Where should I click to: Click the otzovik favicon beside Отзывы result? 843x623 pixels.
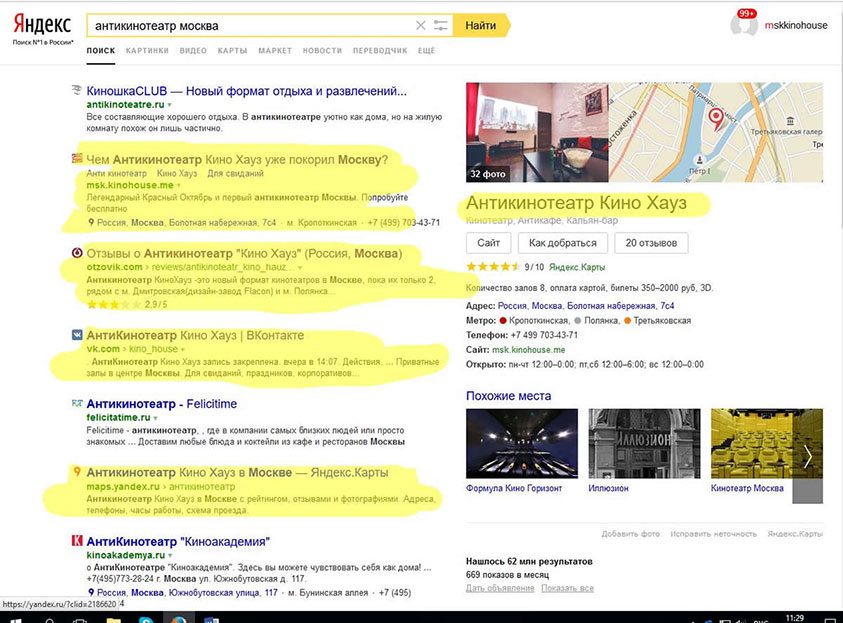(x=77, y=254)
